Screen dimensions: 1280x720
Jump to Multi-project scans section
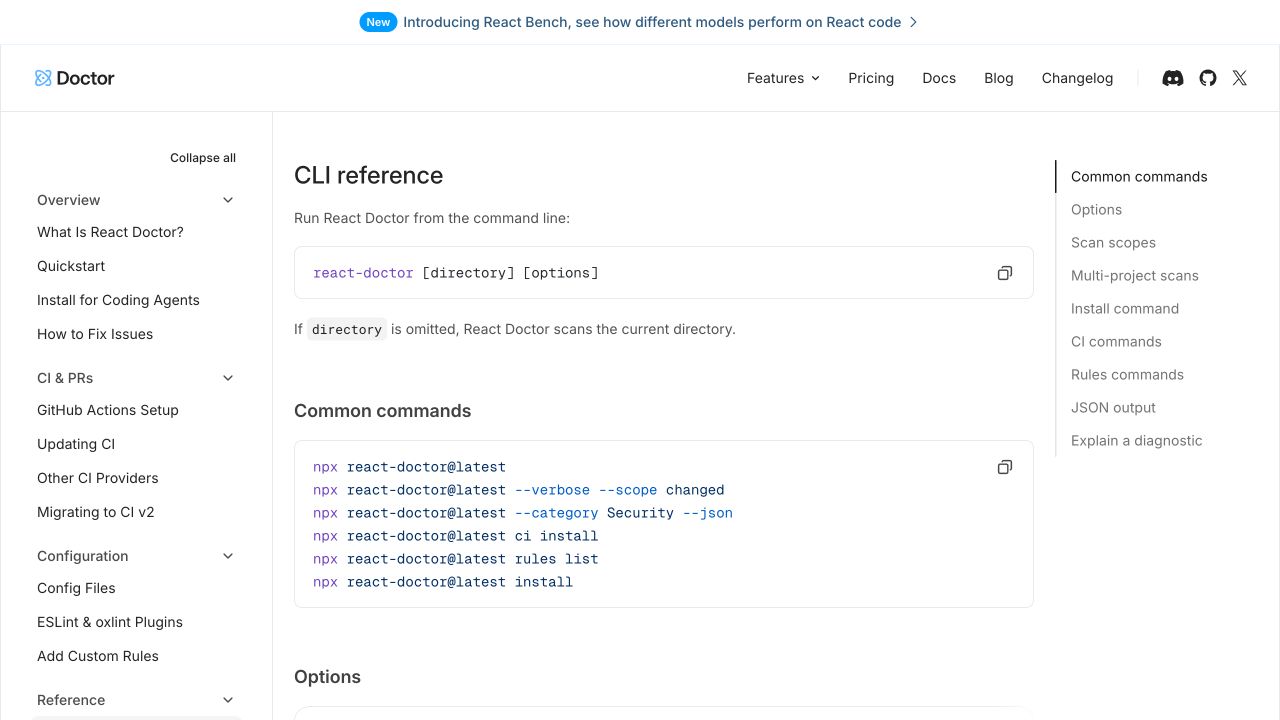click(1134, 276)
